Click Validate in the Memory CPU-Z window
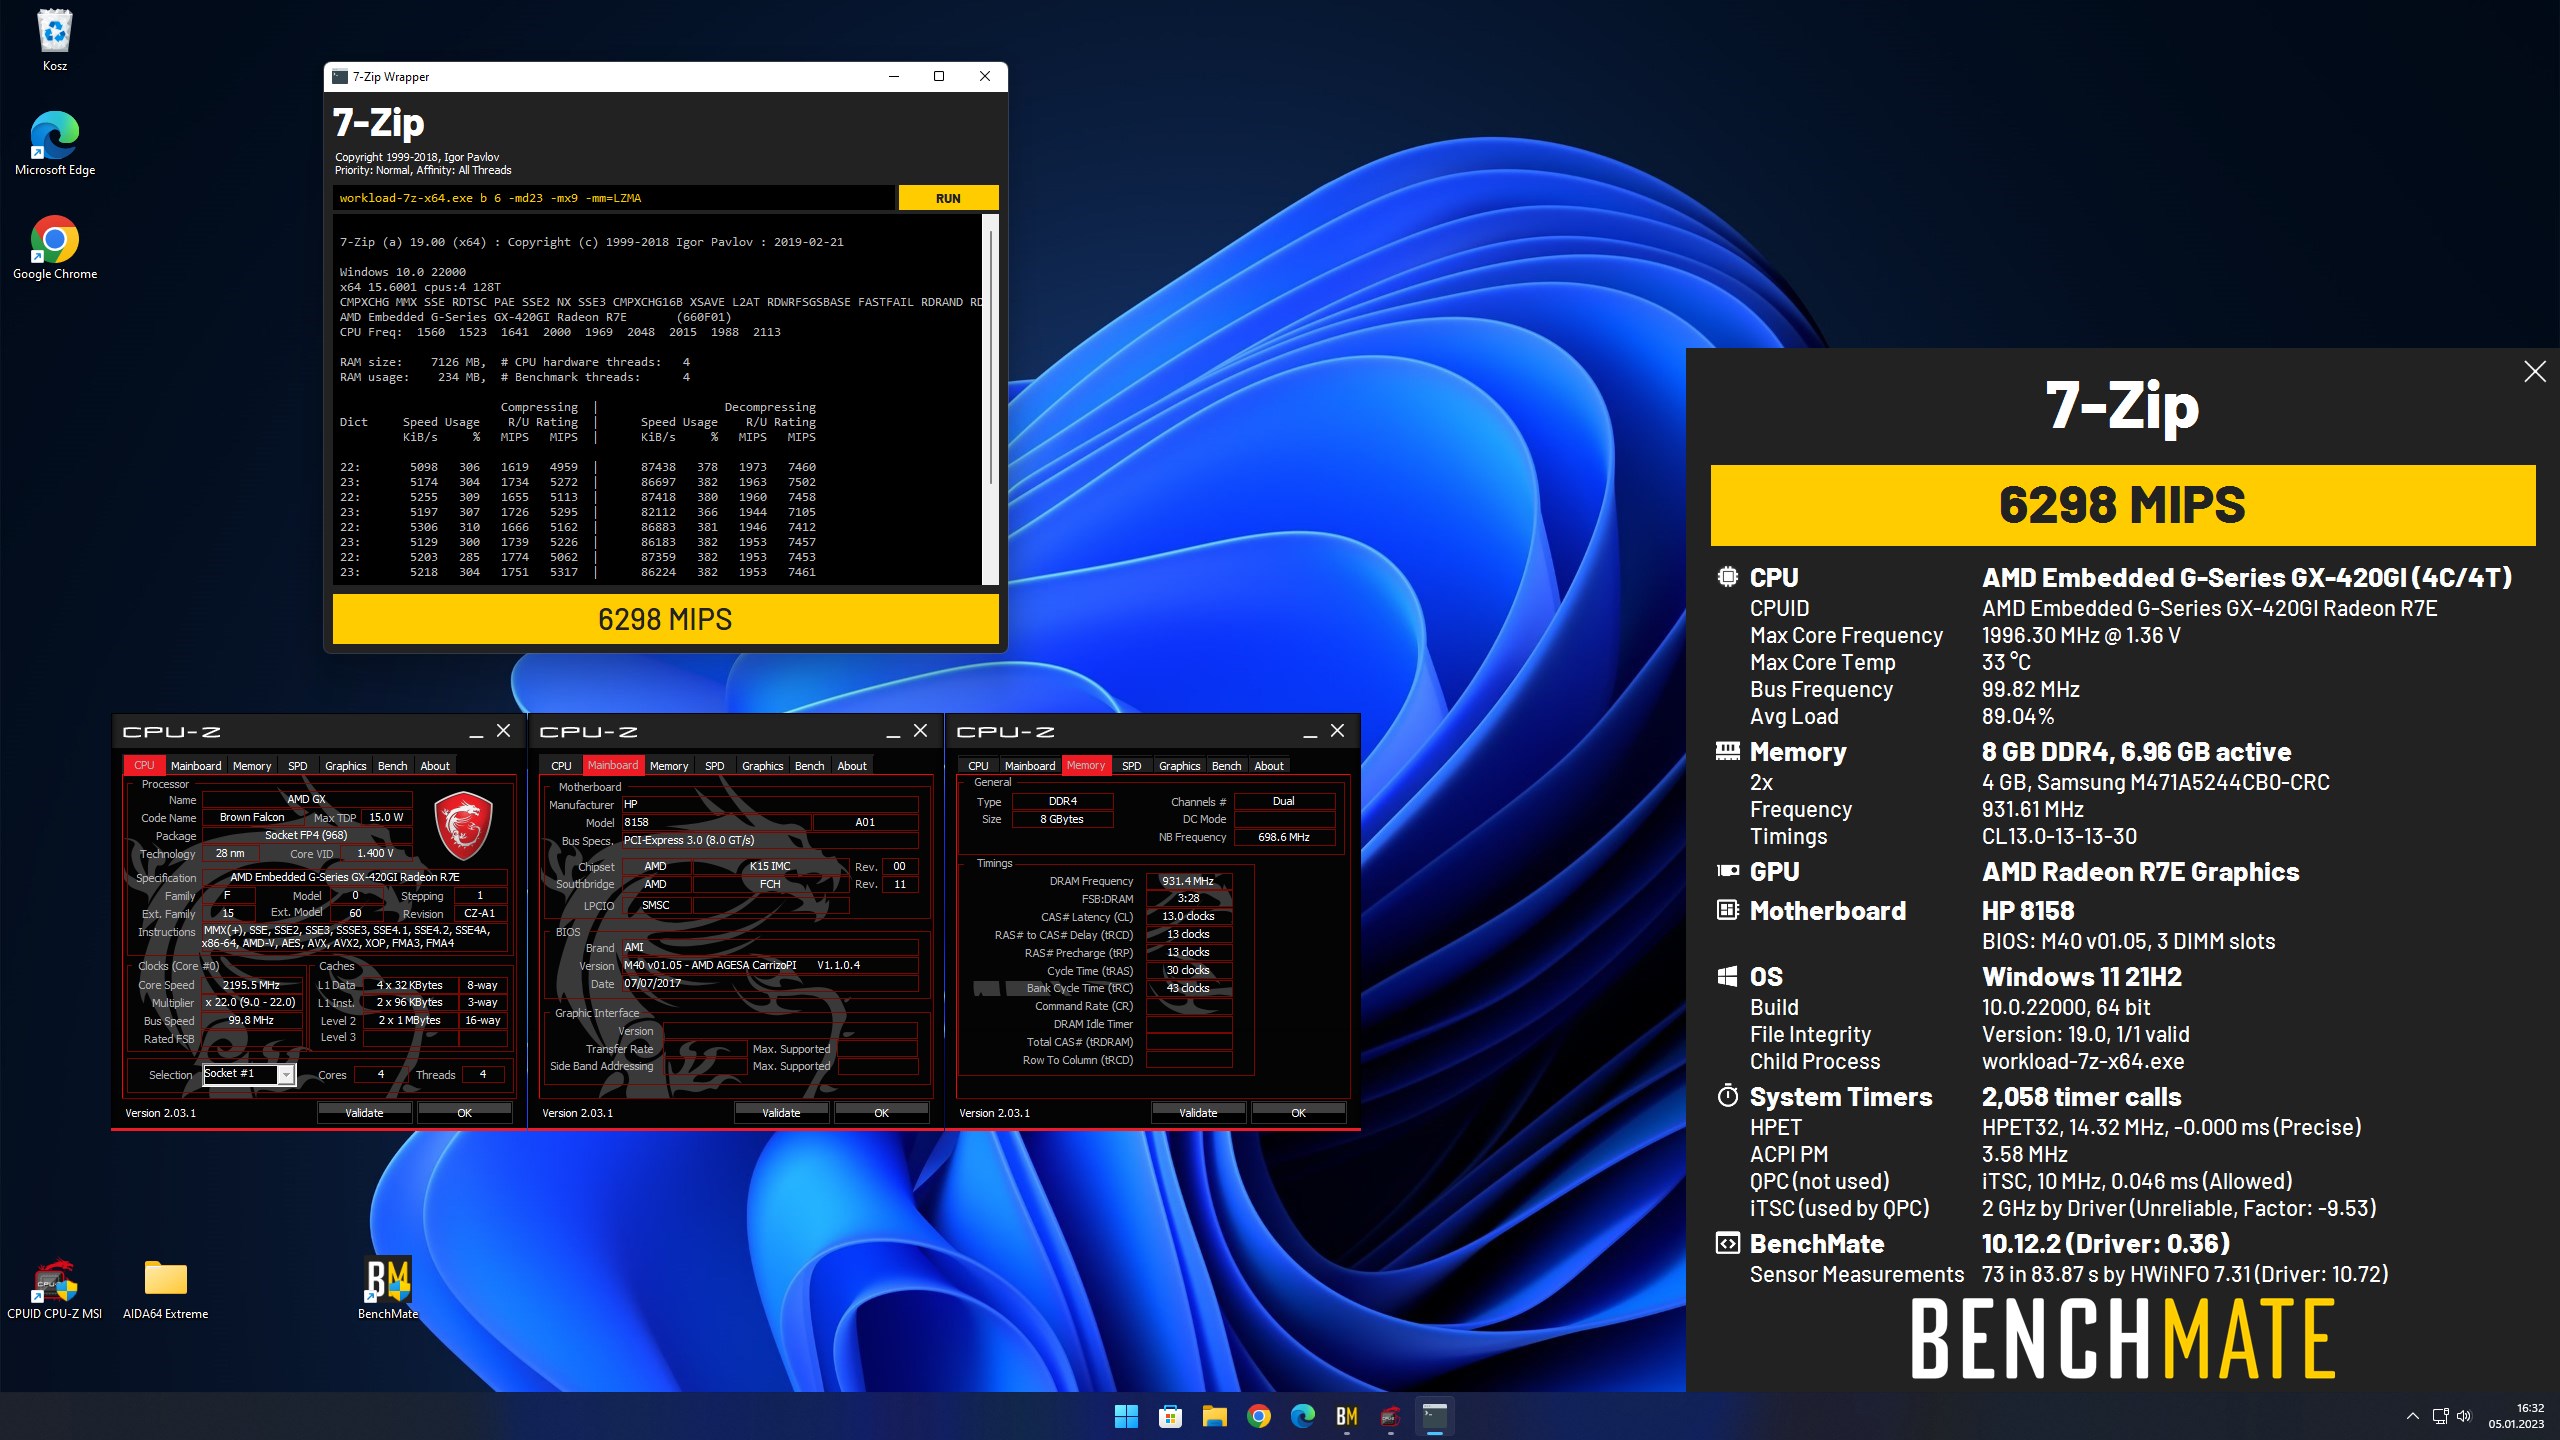This screenshot has height=1440, width=2560. [1198, 1112]
